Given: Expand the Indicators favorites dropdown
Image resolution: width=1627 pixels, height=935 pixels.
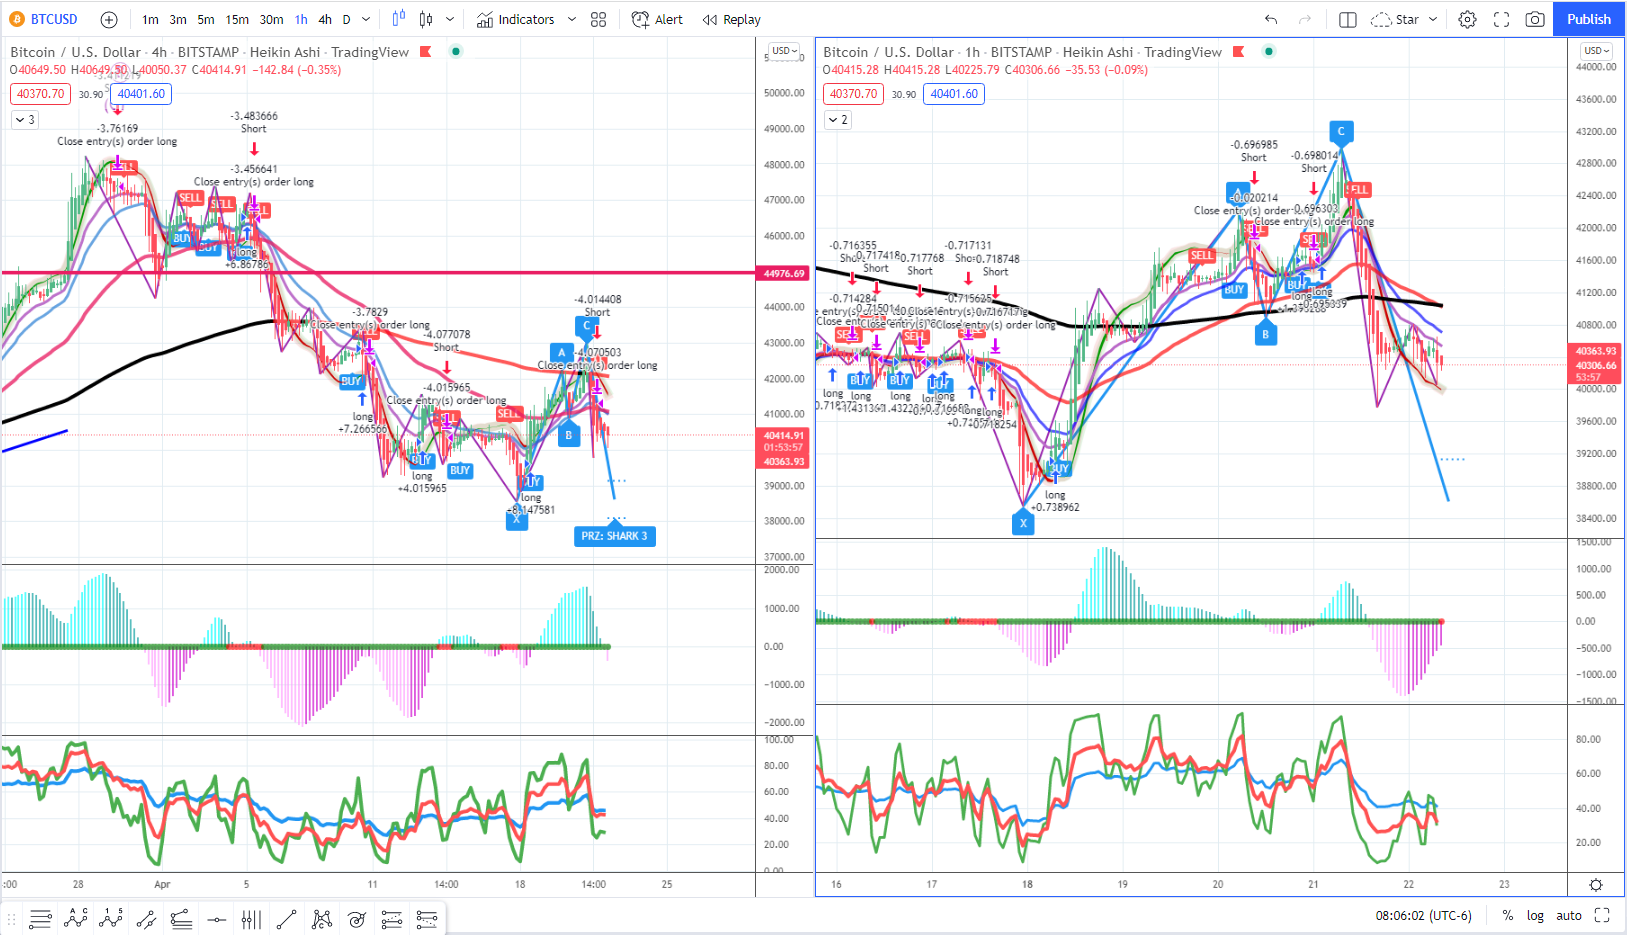Looking at the screenshot, I should (x=572, y=19).
